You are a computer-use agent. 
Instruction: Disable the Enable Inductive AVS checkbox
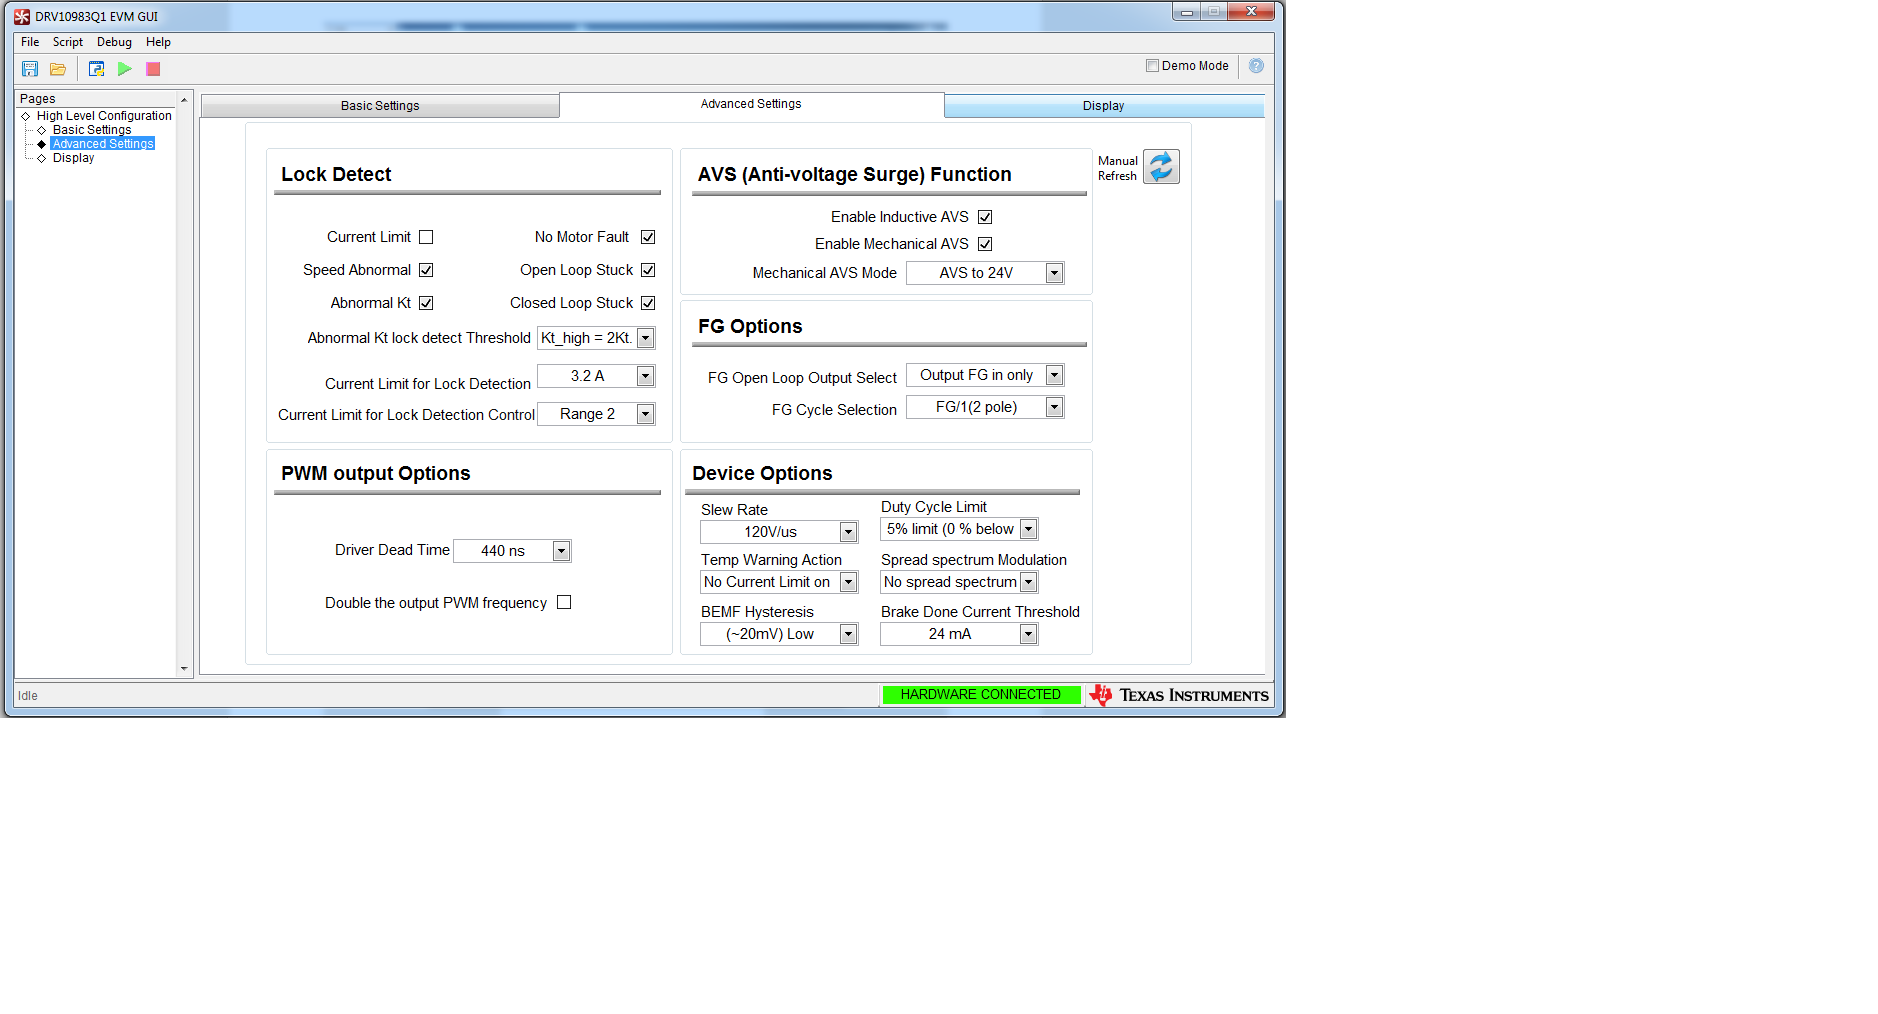pyautogui.click(x=985, y=217)
